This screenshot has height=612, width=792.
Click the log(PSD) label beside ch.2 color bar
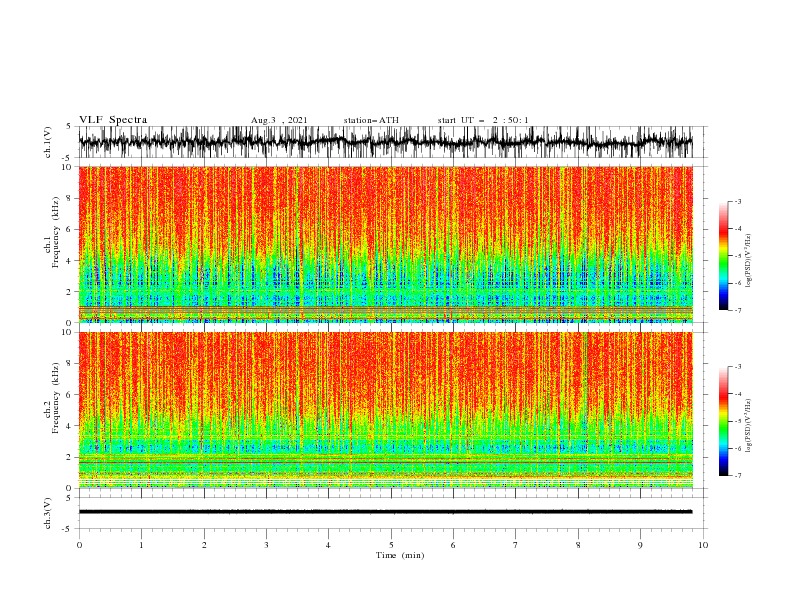[x=748, y=426]
